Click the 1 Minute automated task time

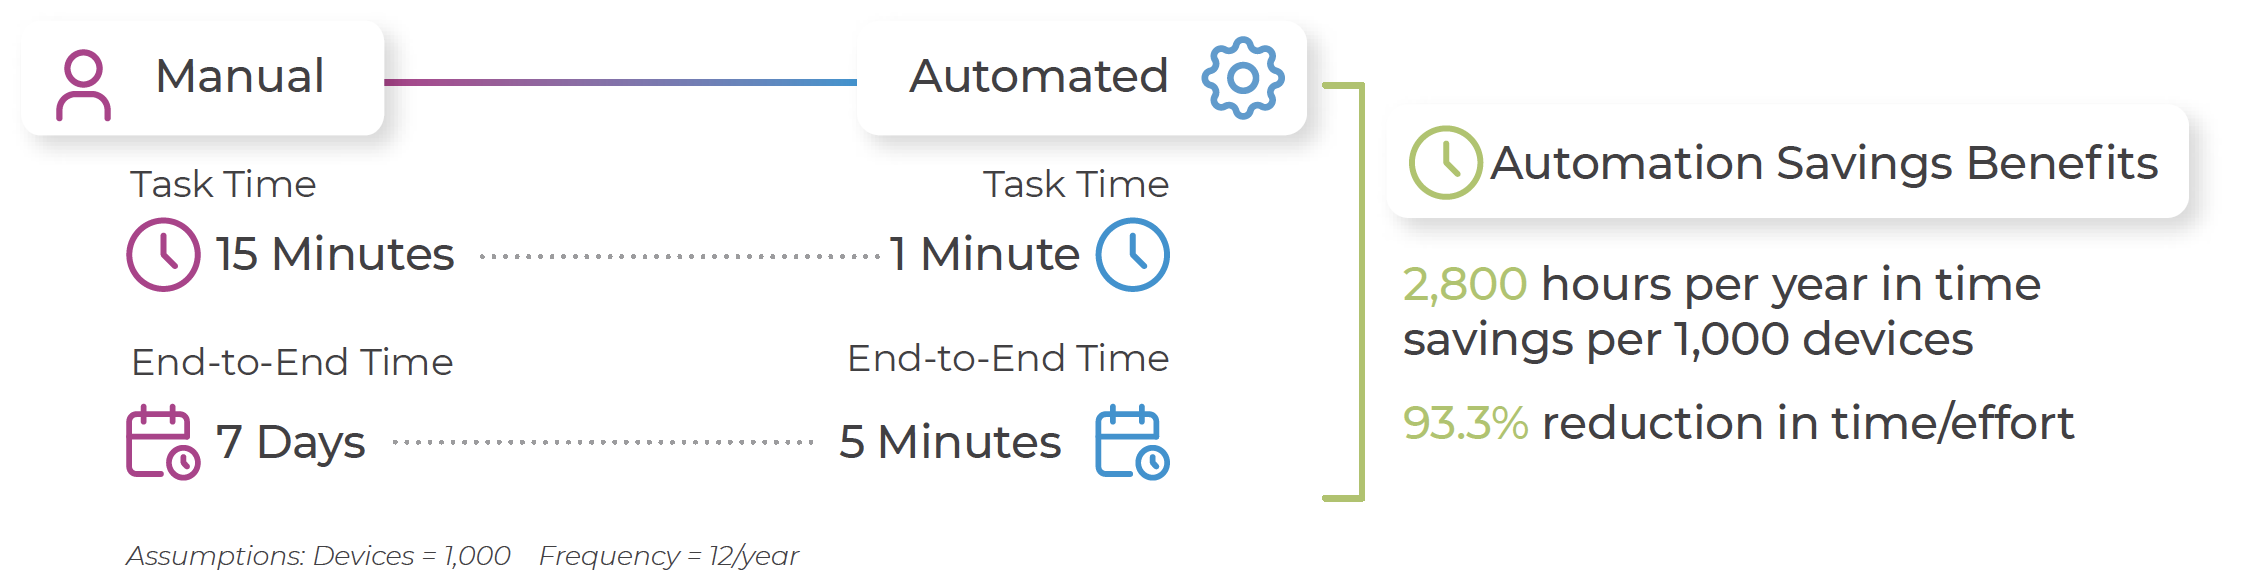point(984,254)
